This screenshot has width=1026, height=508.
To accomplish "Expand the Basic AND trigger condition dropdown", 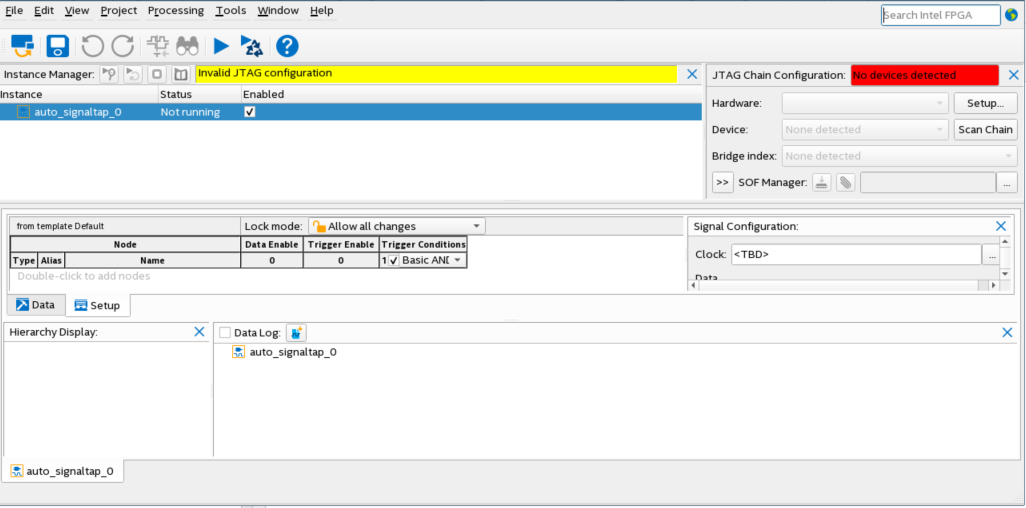I will [457, 260].
